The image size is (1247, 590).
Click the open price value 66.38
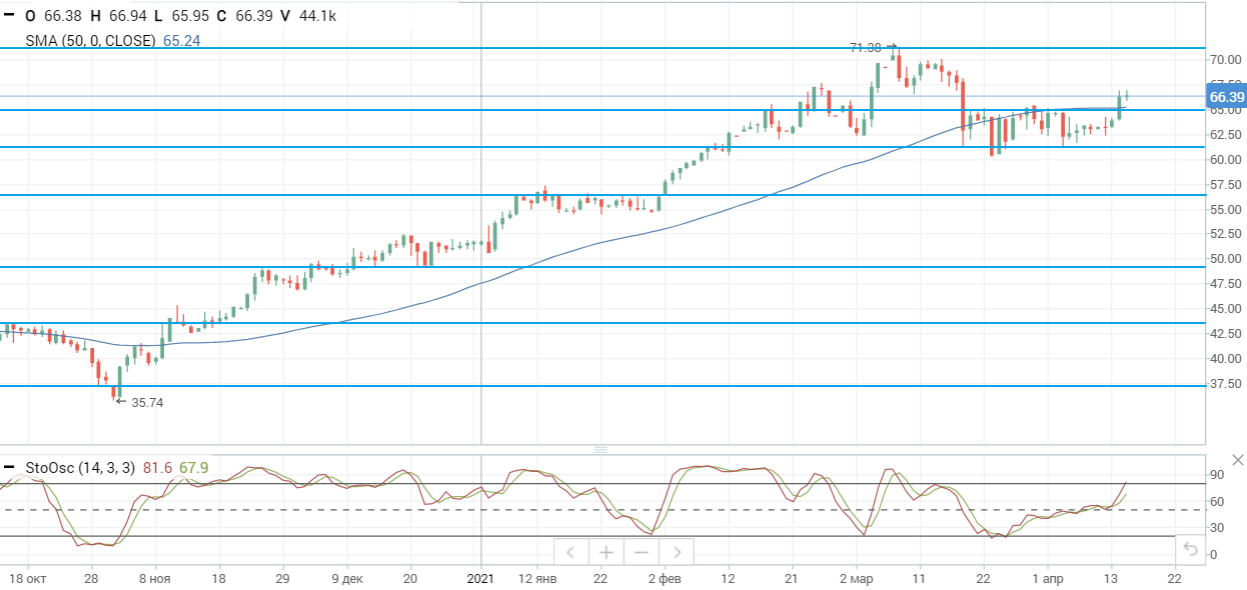coord(62,16)
